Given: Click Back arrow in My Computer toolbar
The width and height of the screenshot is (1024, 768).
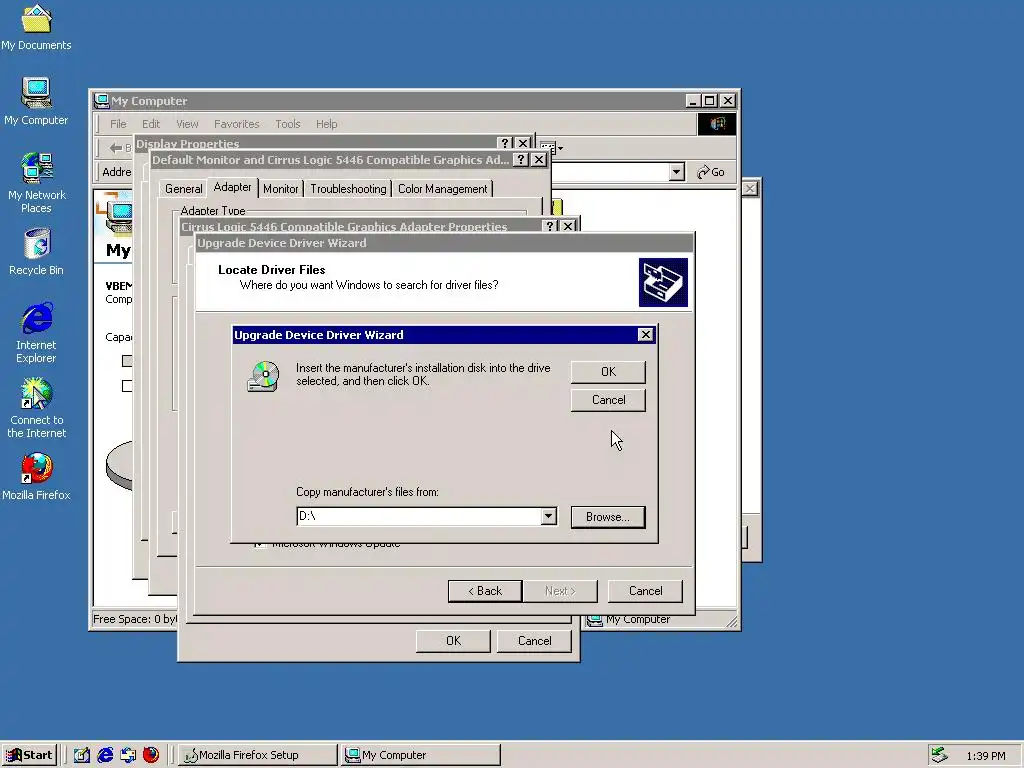Looking at the screenshot, I should [117, 148].
